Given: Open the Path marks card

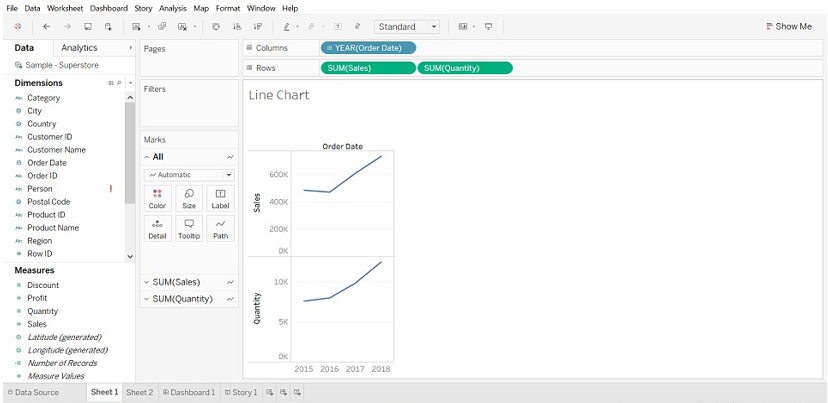Looking at the screenshot, I should [x=220, y=229].
